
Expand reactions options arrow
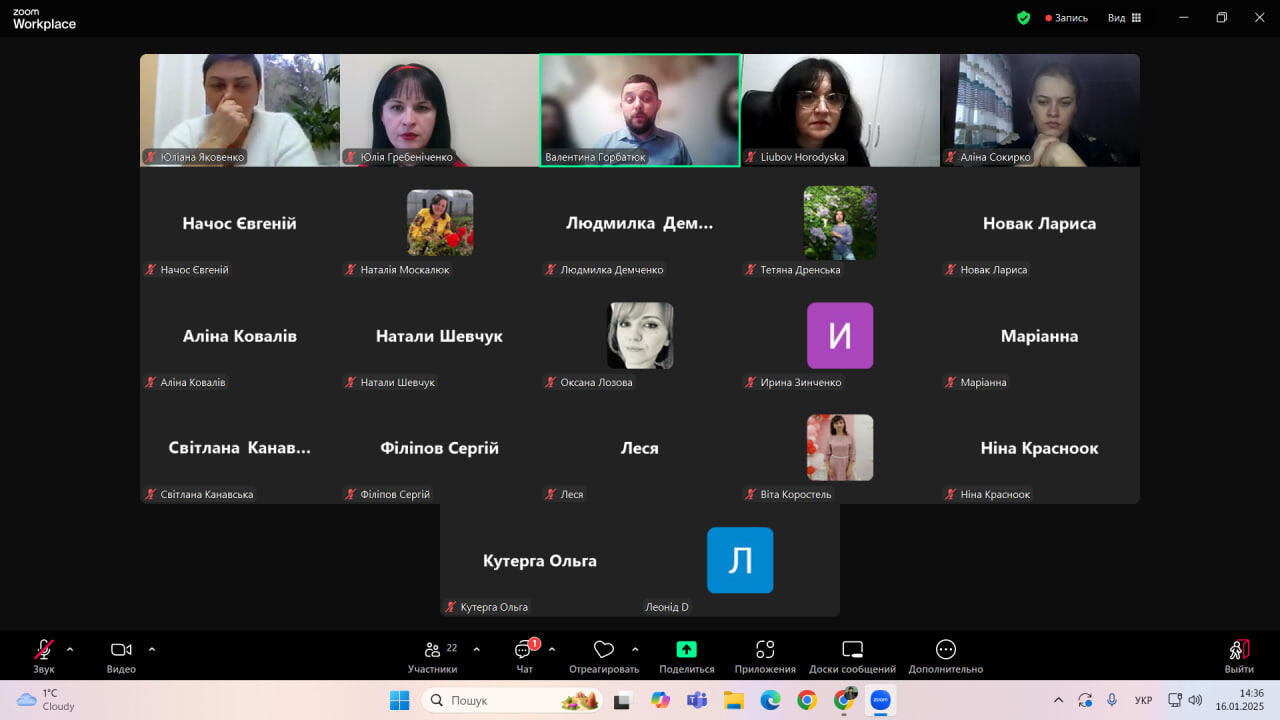pos(635,649)
